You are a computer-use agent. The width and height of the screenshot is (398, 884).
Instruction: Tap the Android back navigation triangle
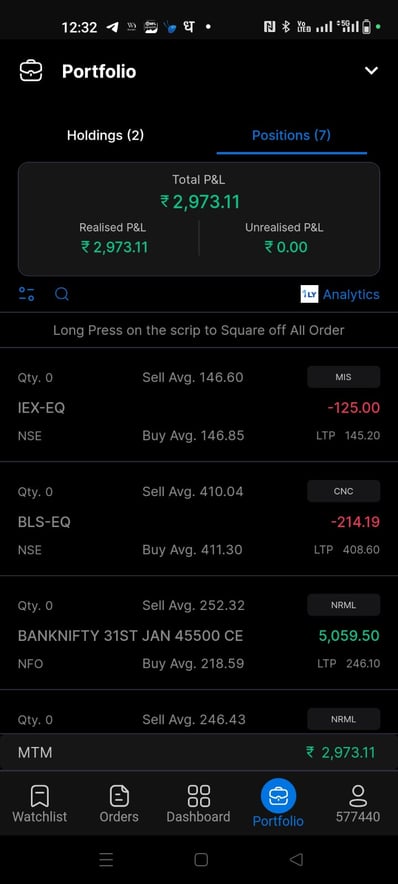point(296,859)
